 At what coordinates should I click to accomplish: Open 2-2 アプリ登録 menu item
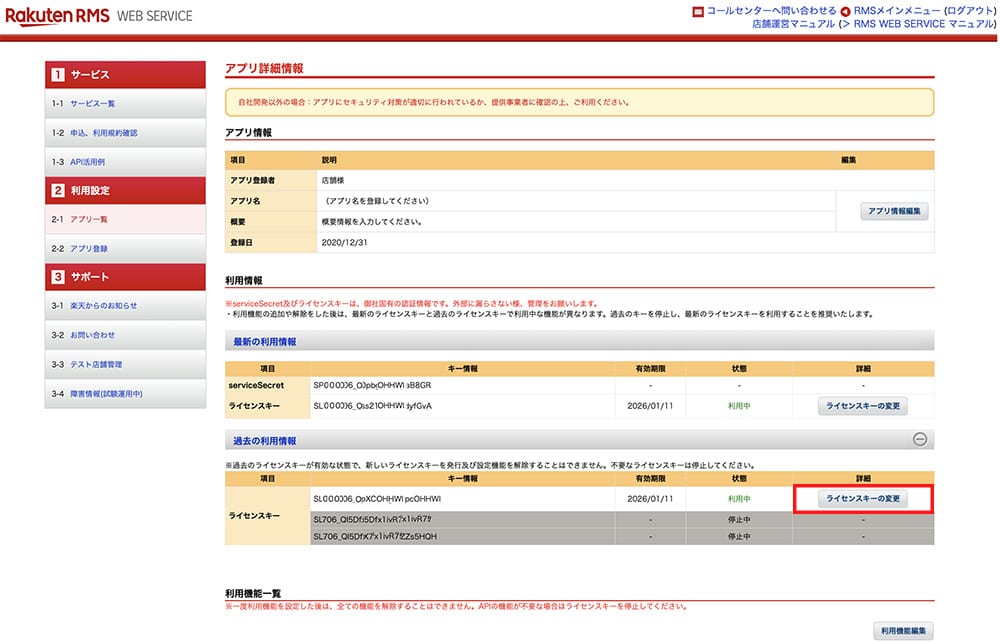click(x=89, y=248)
